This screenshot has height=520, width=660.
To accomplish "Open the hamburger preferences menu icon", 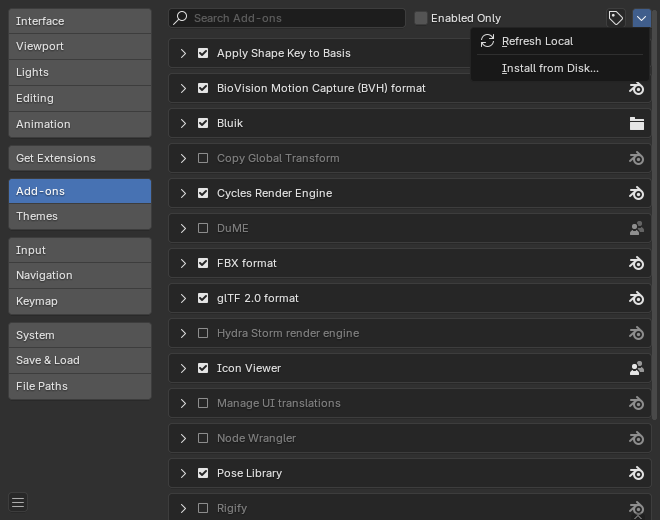I will [18, 502].
